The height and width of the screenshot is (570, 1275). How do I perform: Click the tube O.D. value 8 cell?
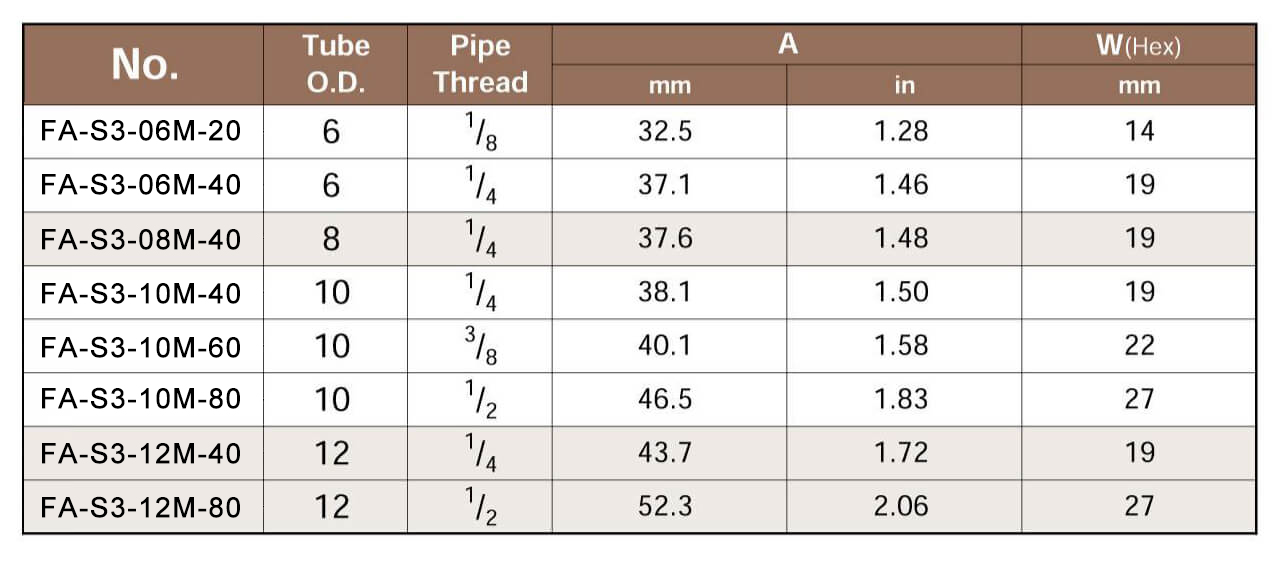[x=332, y=239]
